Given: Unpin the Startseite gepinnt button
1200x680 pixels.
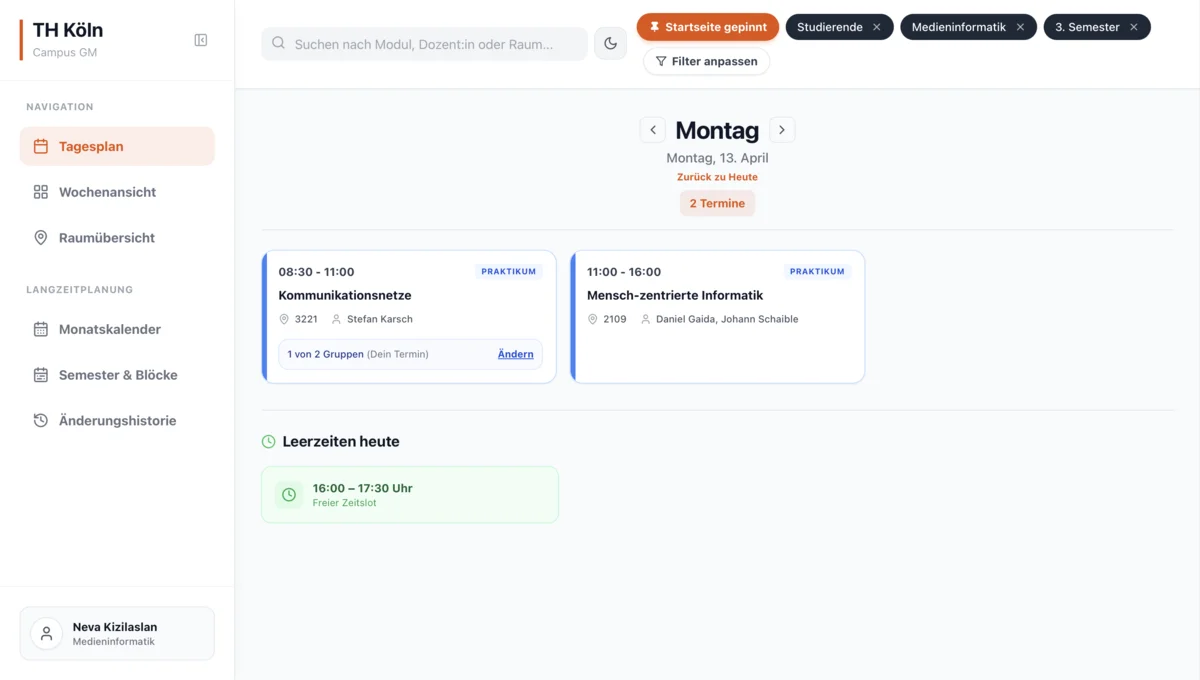Looking at the screenshot, I should coord(707,27).
